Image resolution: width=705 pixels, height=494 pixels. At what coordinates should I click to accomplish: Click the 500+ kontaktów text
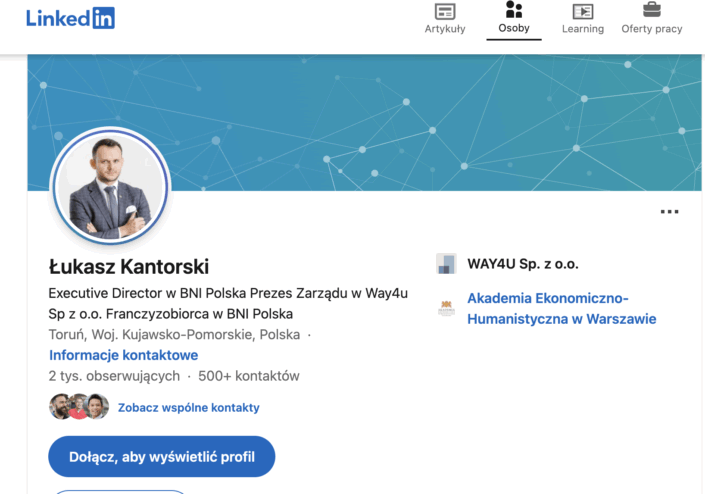point(249,376)
